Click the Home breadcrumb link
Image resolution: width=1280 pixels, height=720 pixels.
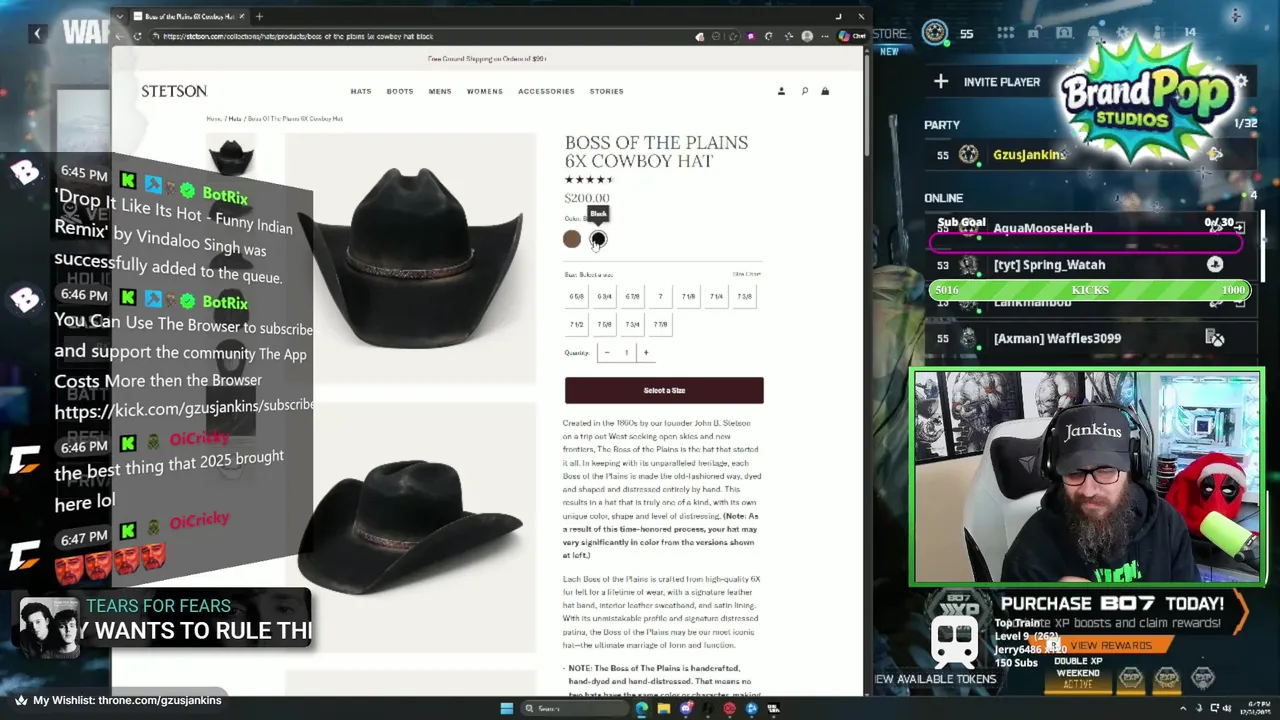tap(214, 119)
